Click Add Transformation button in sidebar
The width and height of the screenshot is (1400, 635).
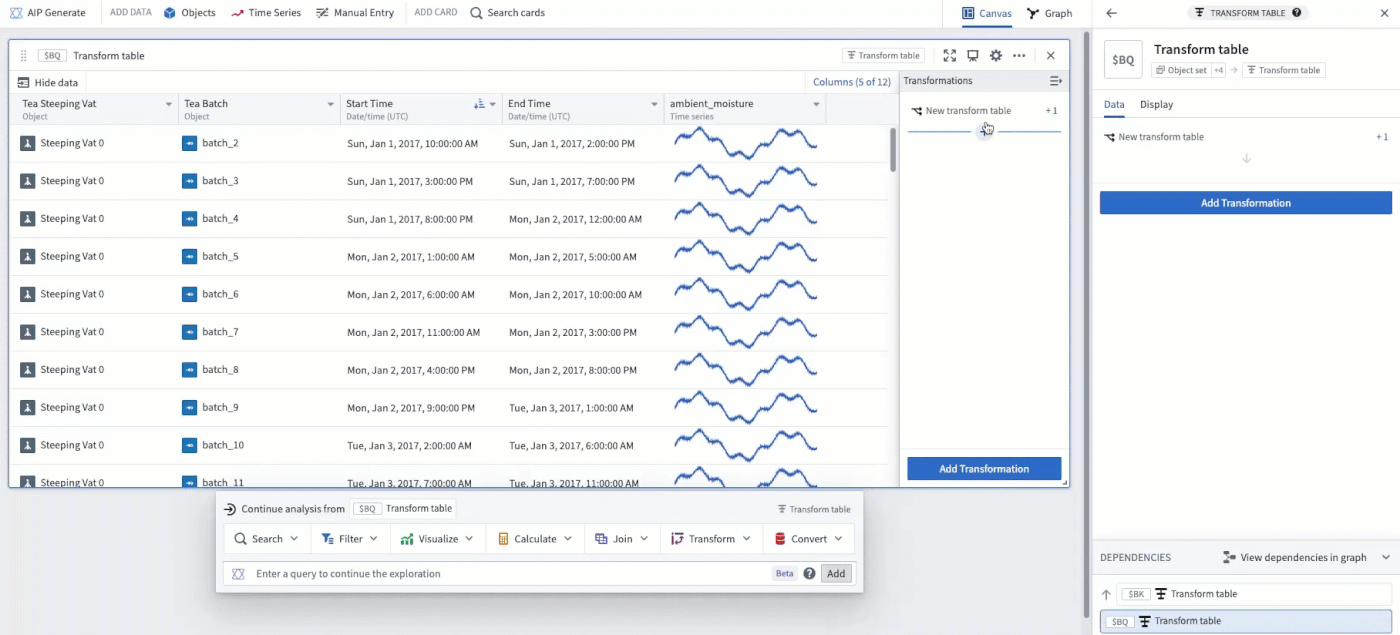coord(1246,203)
